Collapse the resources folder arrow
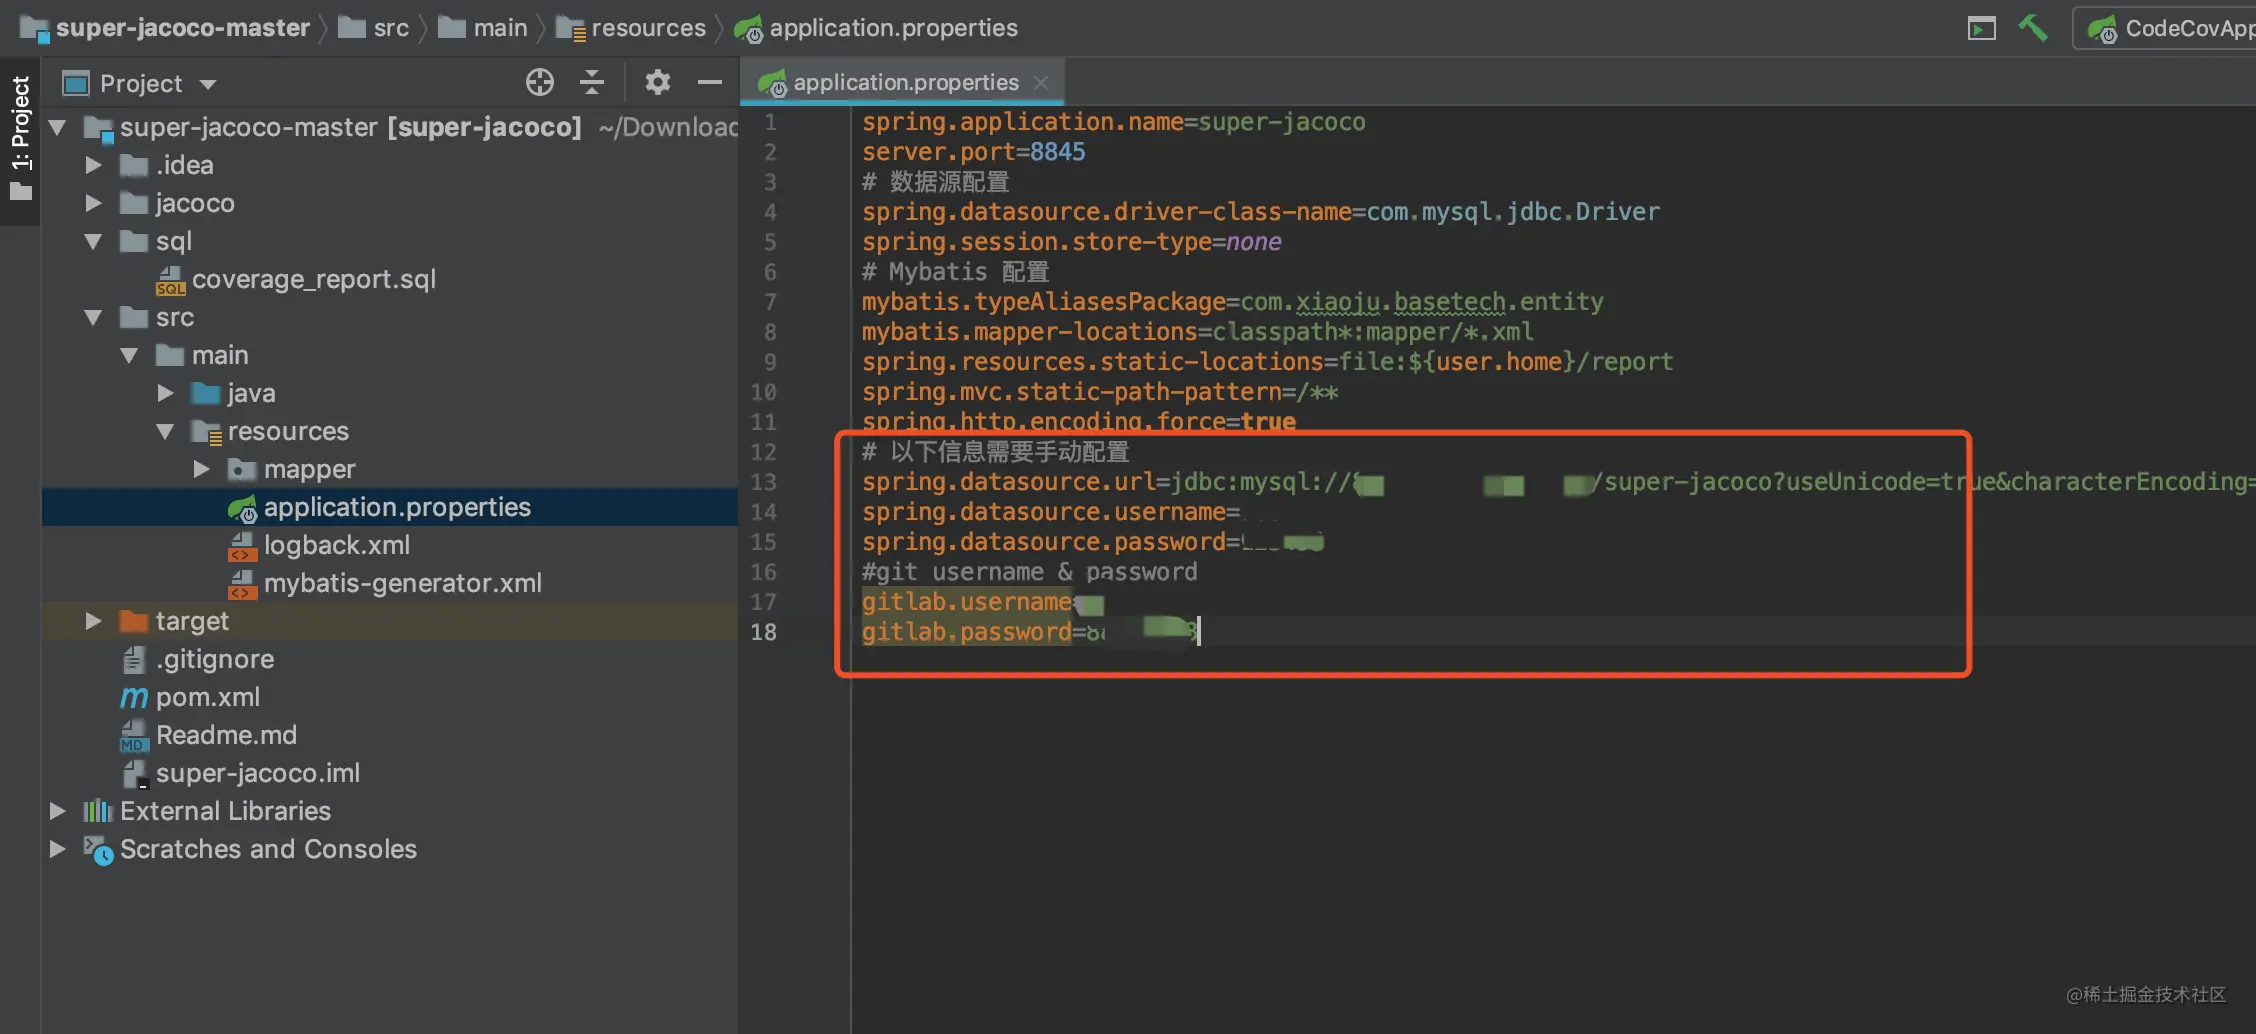 165,431
